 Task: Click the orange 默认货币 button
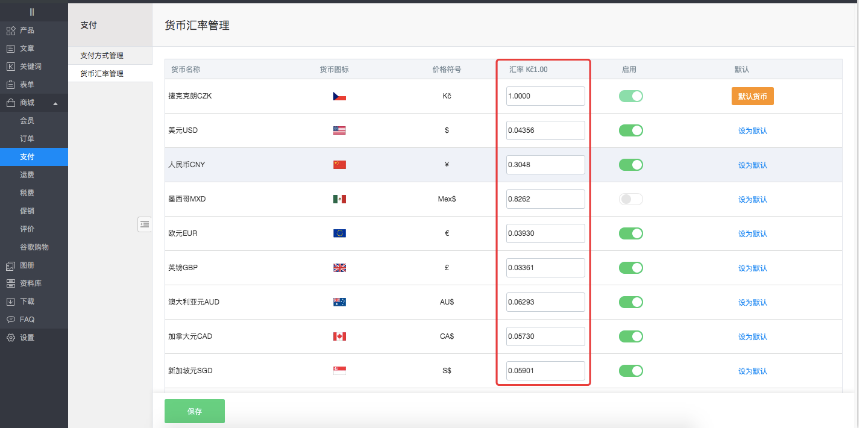(752, 96)
